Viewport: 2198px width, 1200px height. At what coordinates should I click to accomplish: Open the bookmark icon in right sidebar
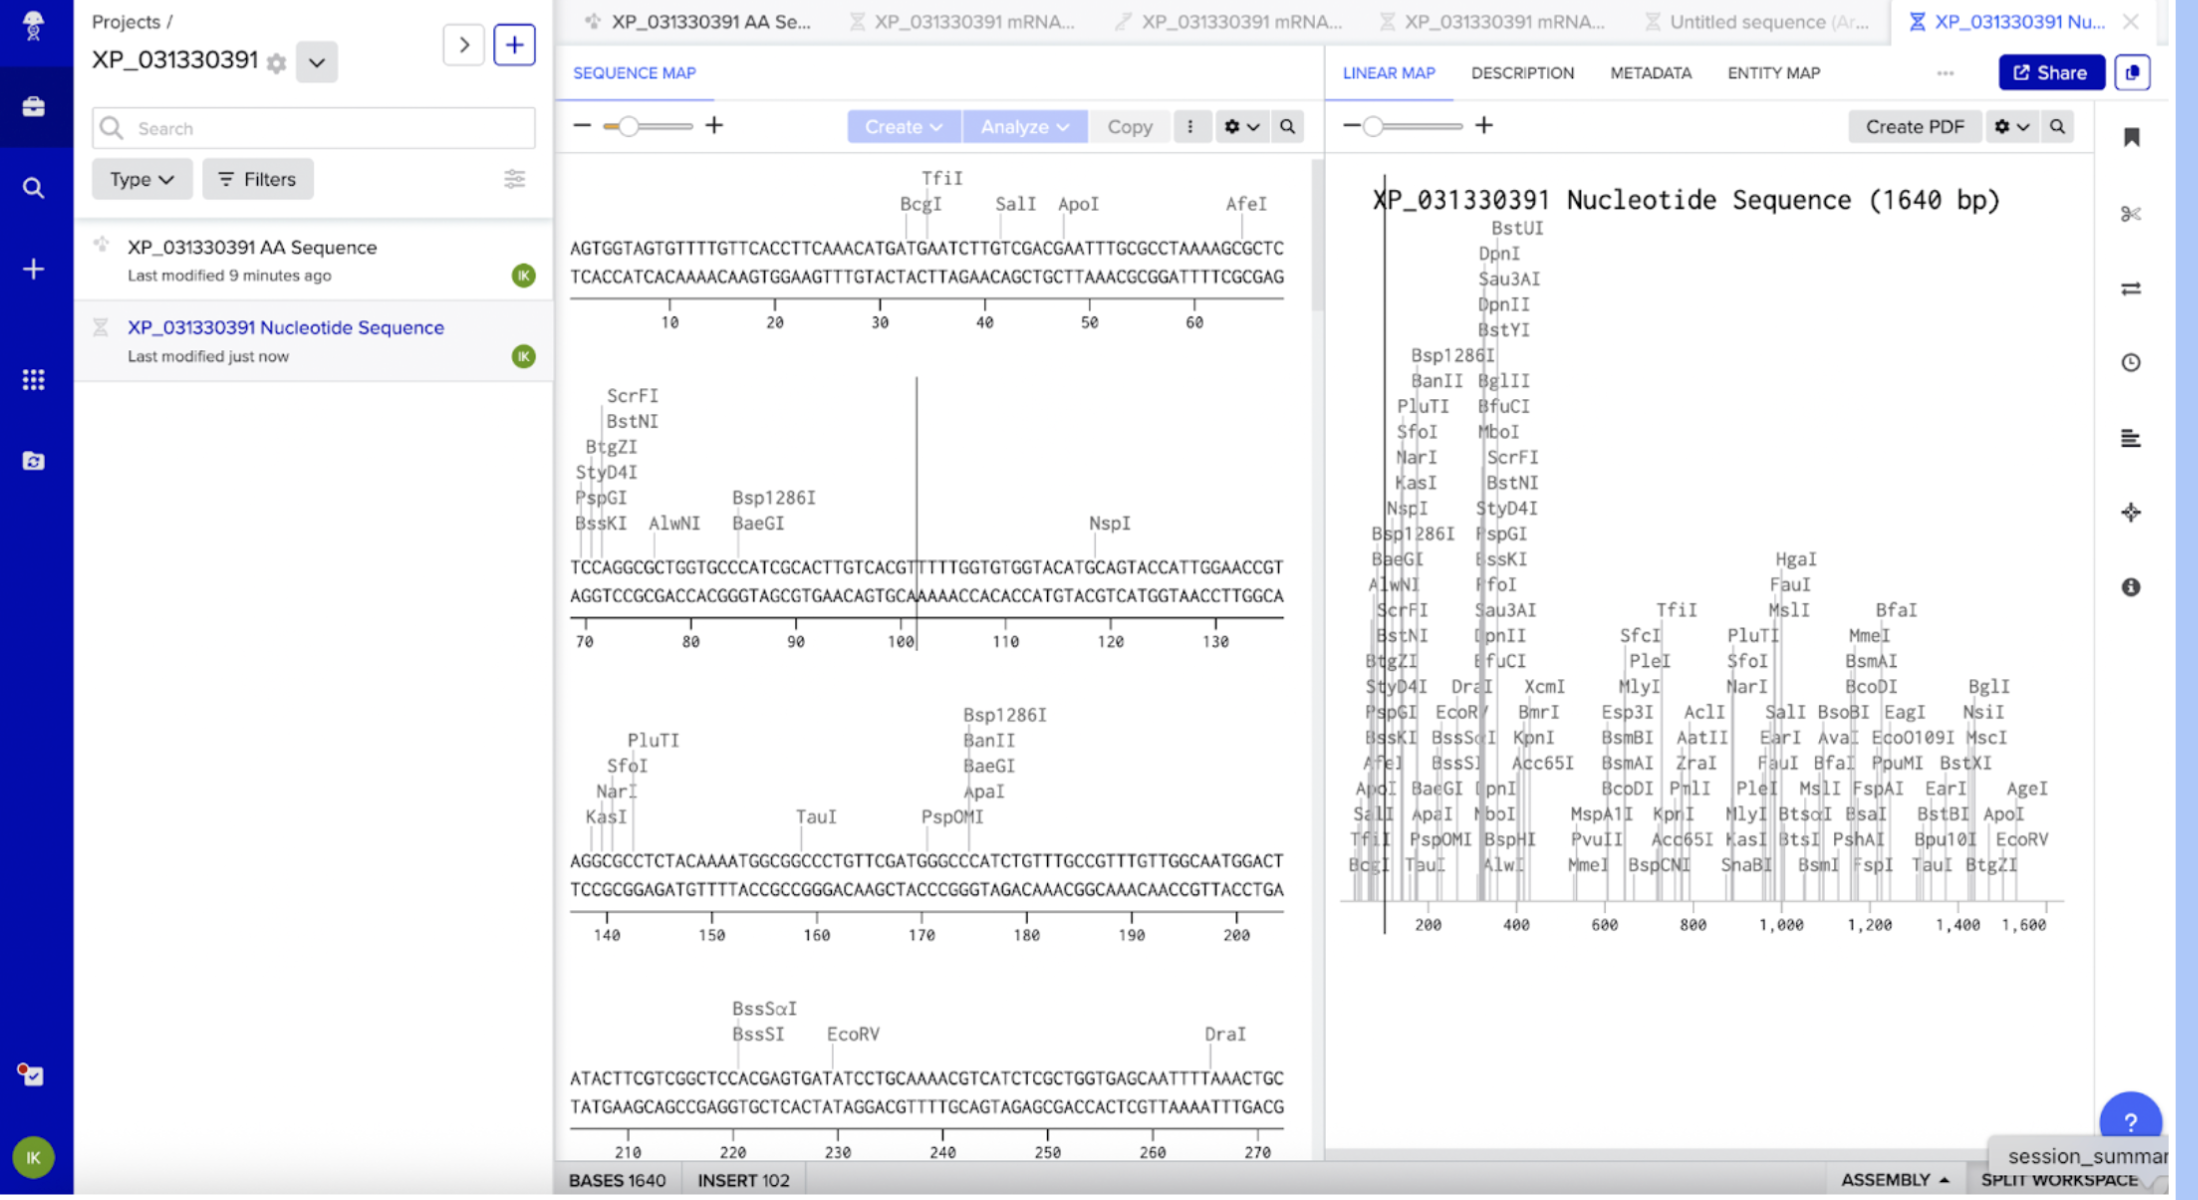2131,137
